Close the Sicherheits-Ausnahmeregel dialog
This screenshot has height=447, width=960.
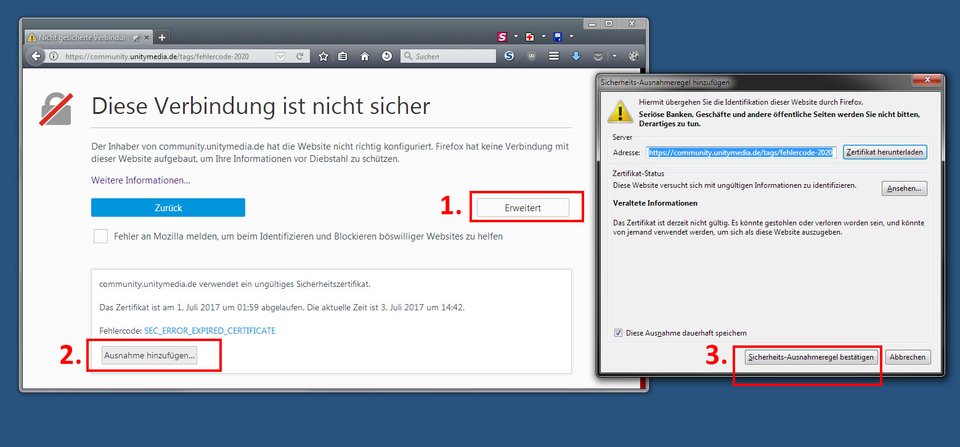point(928,80)
